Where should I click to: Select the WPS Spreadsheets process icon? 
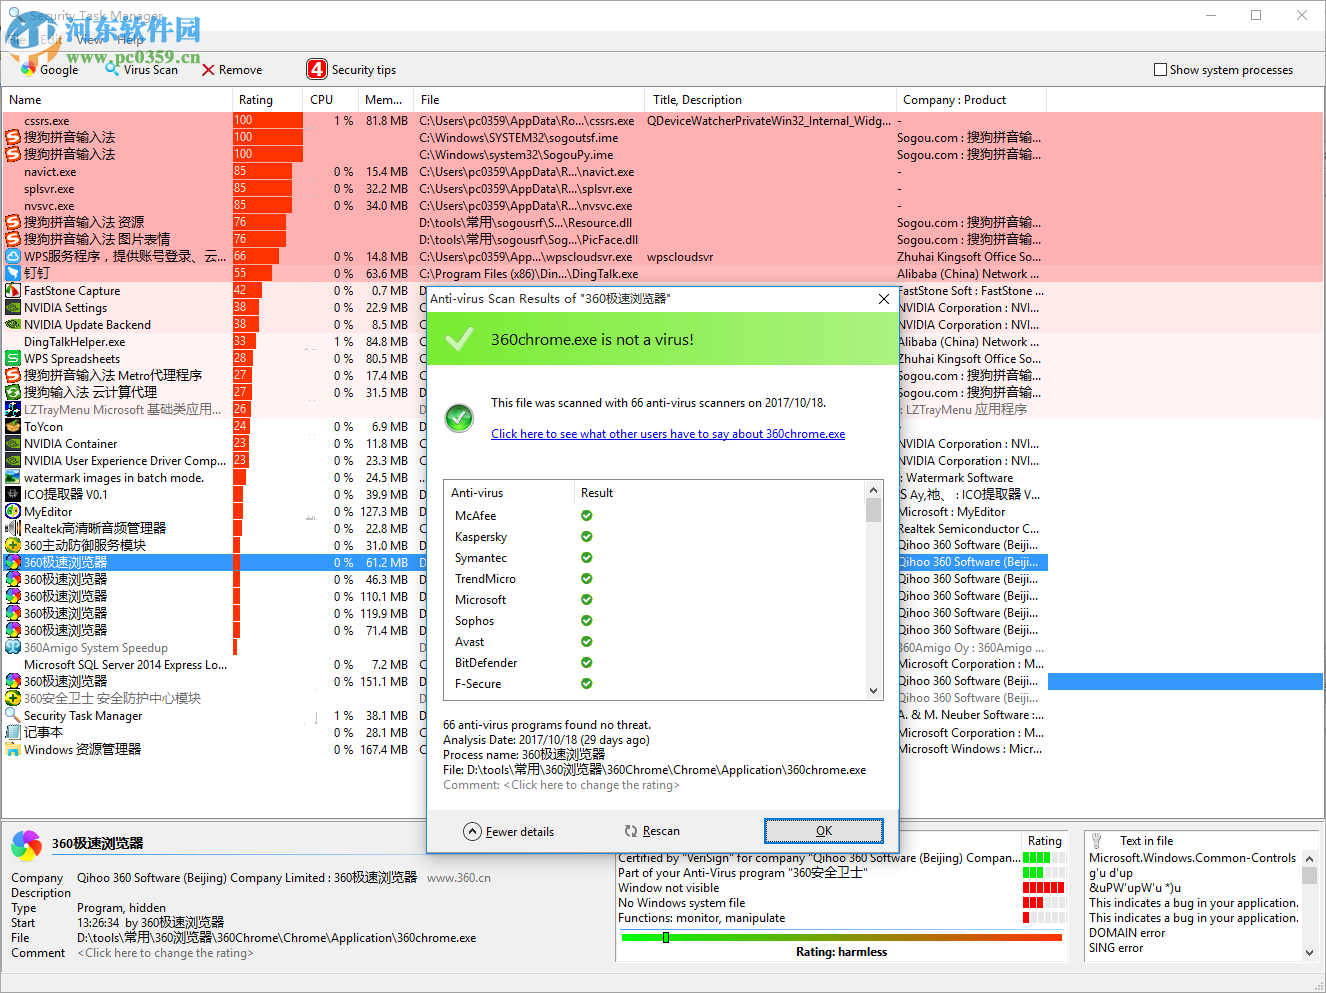point(11,358)
